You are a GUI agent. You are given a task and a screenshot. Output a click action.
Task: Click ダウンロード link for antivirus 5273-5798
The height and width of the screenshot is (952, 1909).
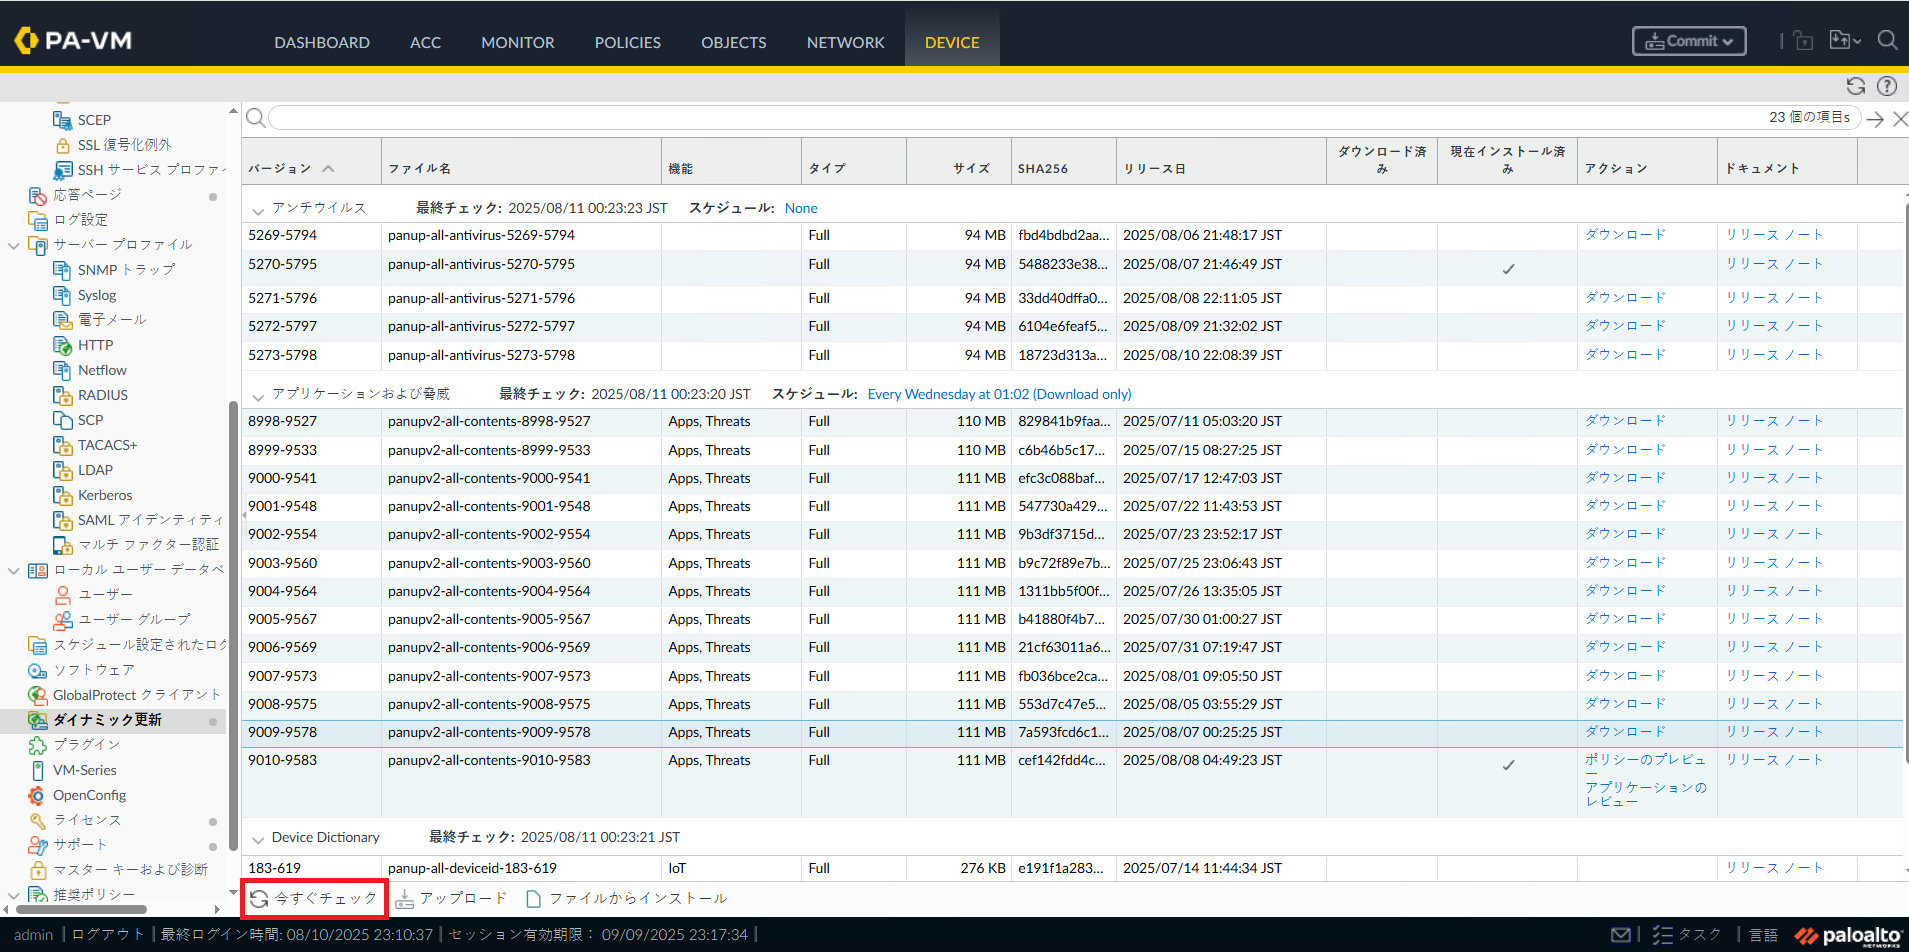pyautogui.click(x=1625, y=355)
